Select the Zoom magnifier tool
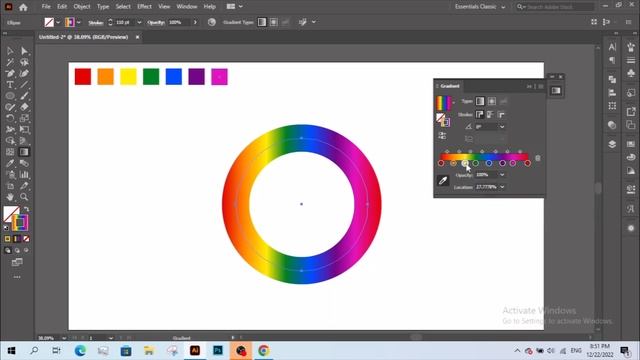The image size is (640, 360). point(24,197)
